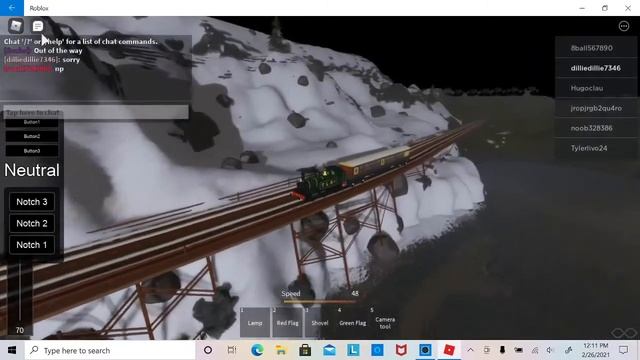Click the battery icon in system tray

coord(518,350)
